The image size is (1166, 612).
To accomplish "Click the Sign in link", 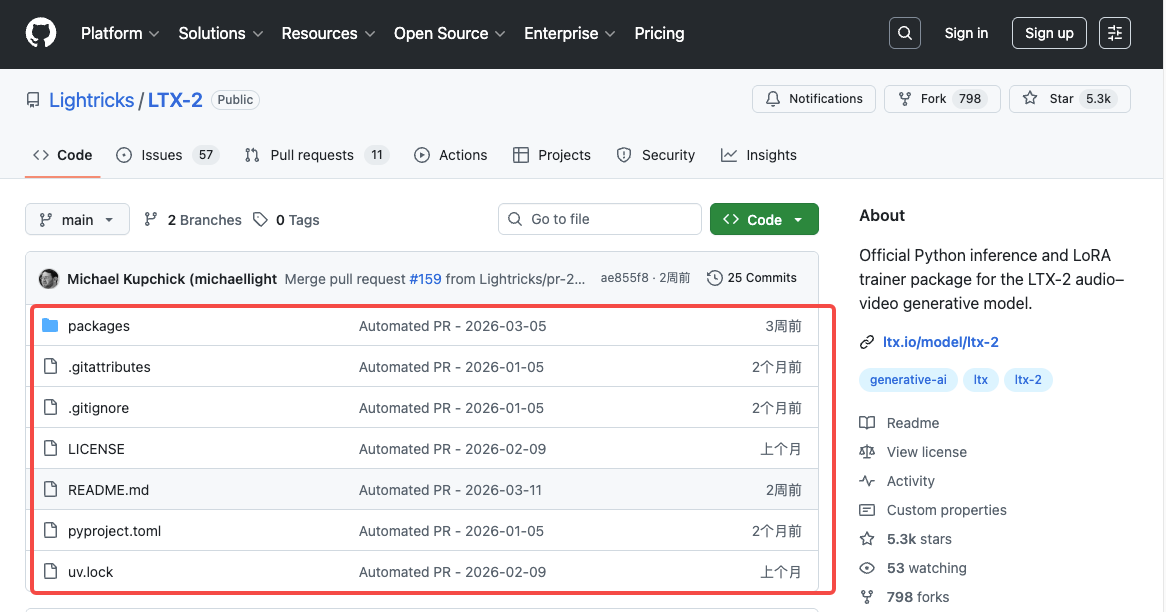I will (x=966, y=33).
